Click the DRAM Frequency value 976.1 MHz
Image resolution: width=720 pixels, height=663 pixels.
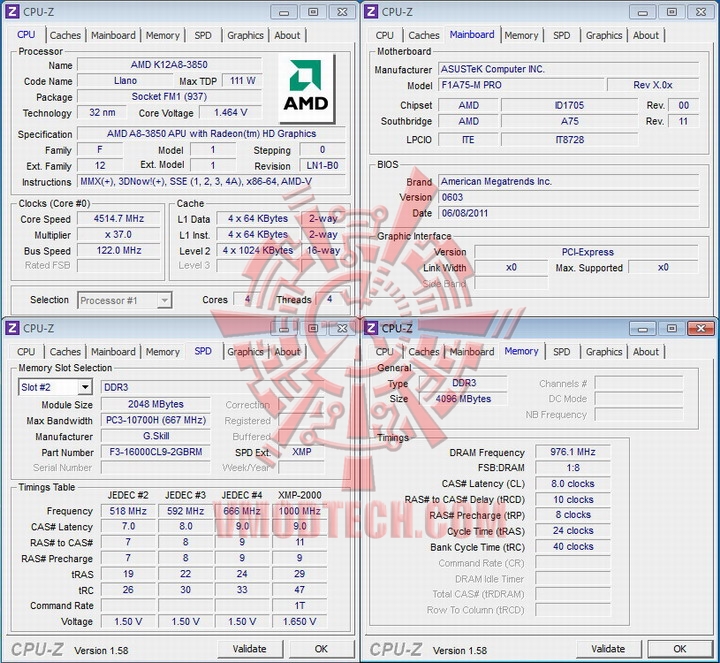pyautogui.click(x=573, y=452)
